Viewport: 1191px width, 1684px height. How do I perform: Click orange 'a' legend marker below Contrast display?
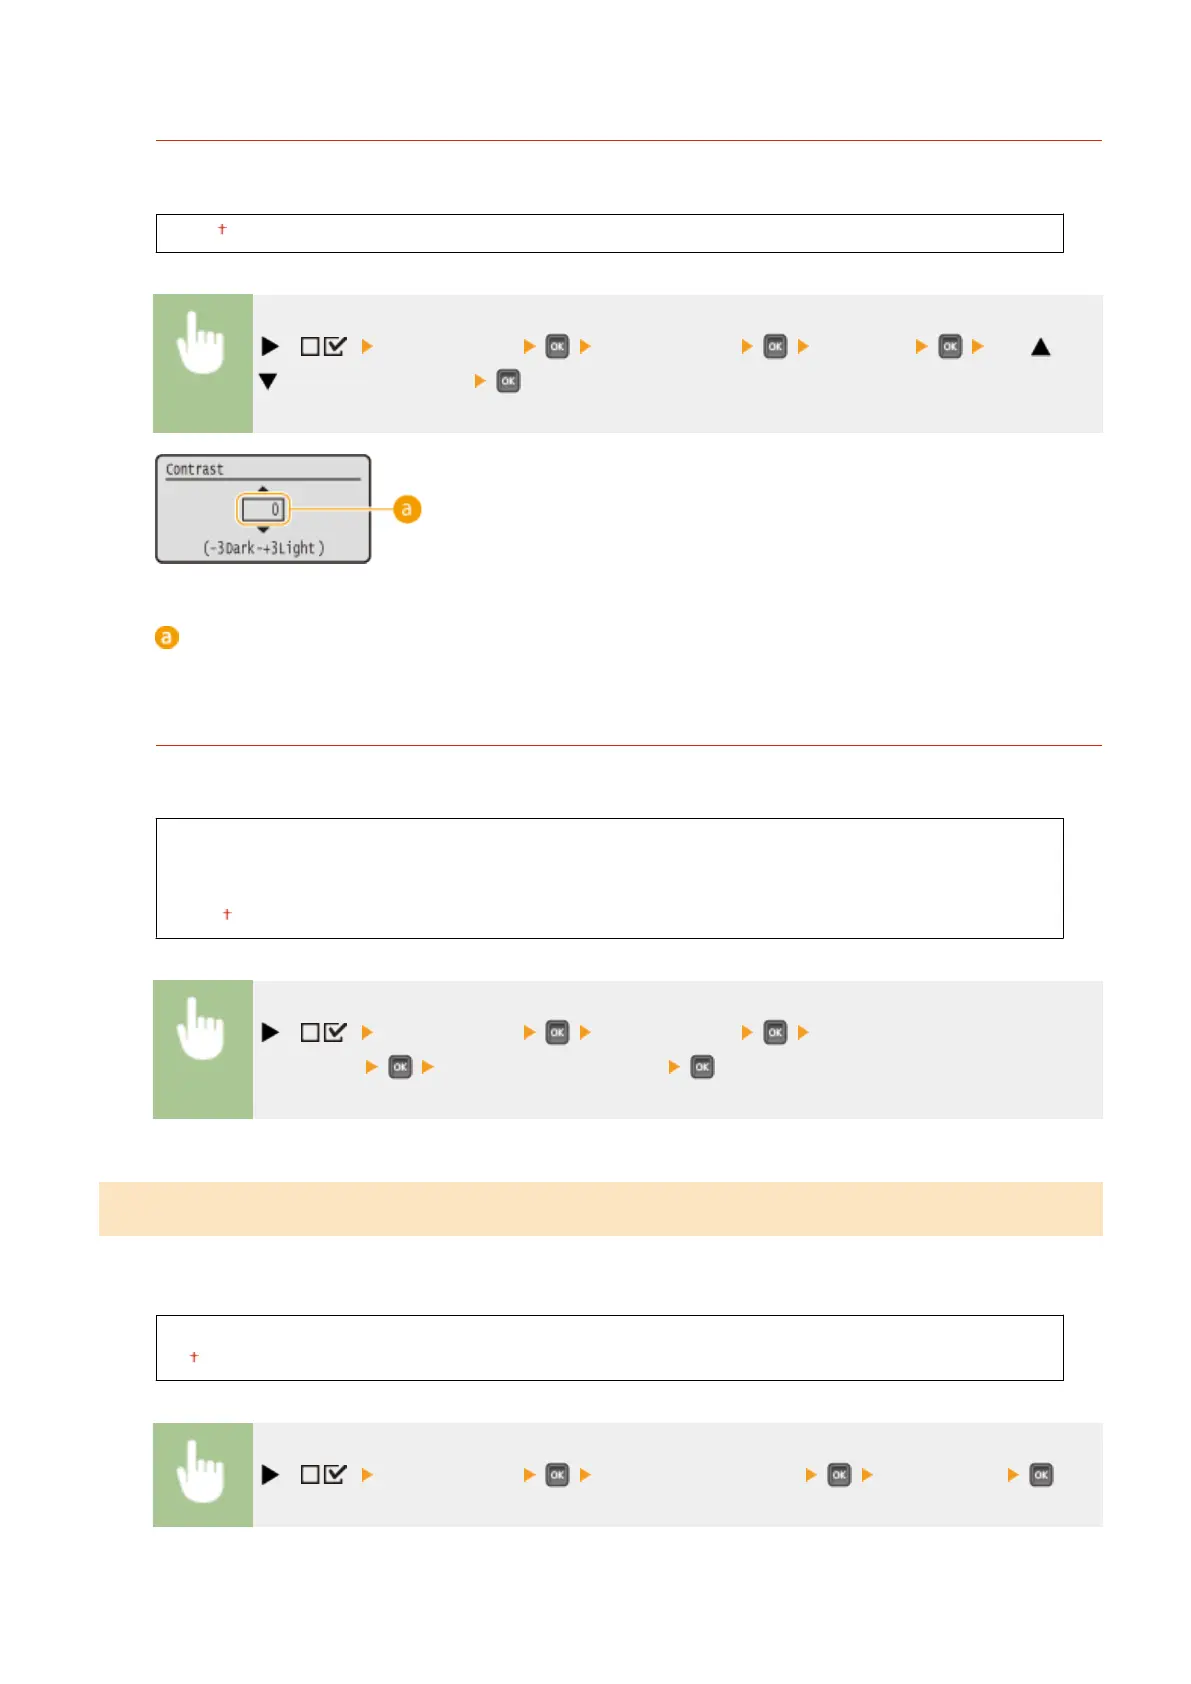(167, 637)
